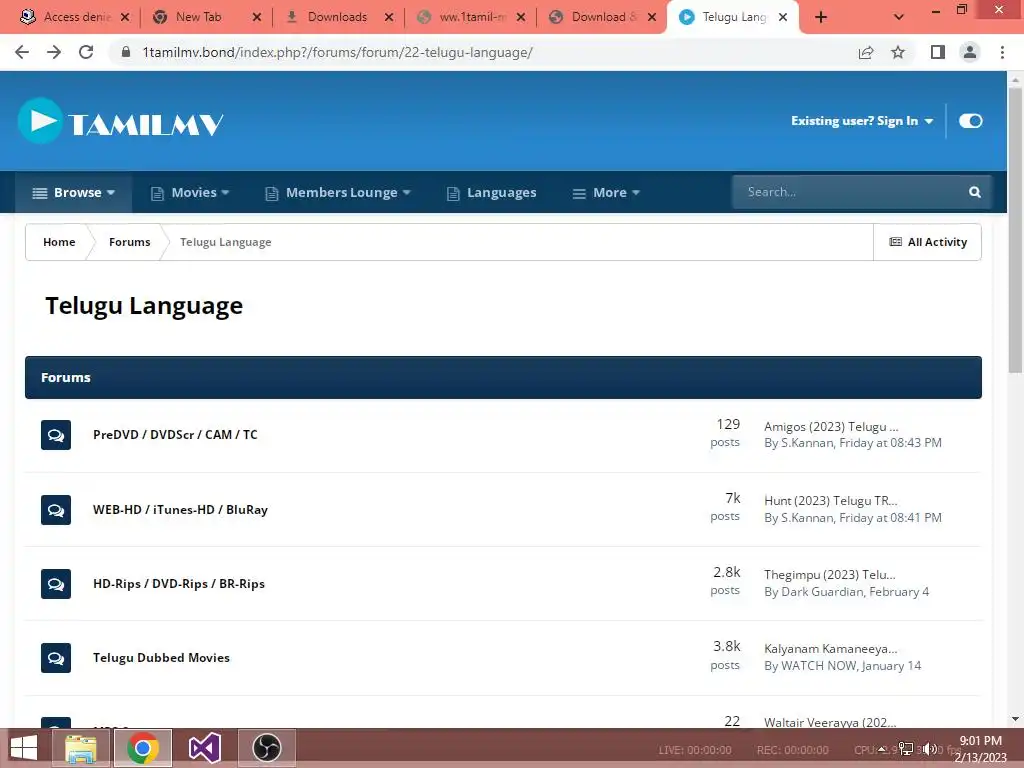This screenshot has width=1024, height=768.
Task: Open Amigos (2023) Telugu latest post
Action: tap(831, 427)
